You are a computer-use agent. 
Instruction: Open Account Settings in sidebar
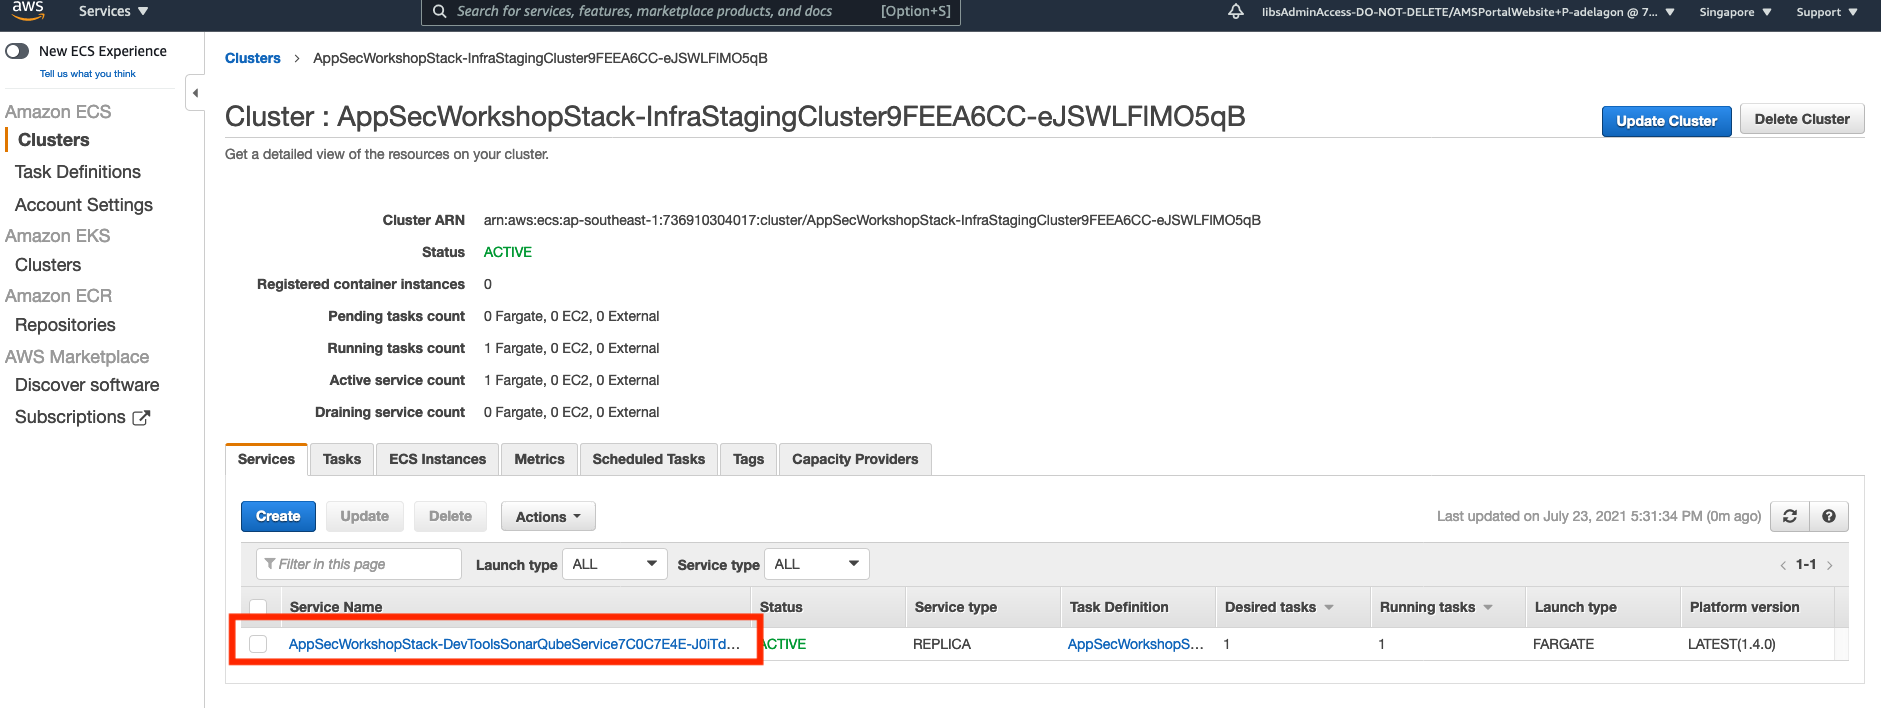(84, 205)
